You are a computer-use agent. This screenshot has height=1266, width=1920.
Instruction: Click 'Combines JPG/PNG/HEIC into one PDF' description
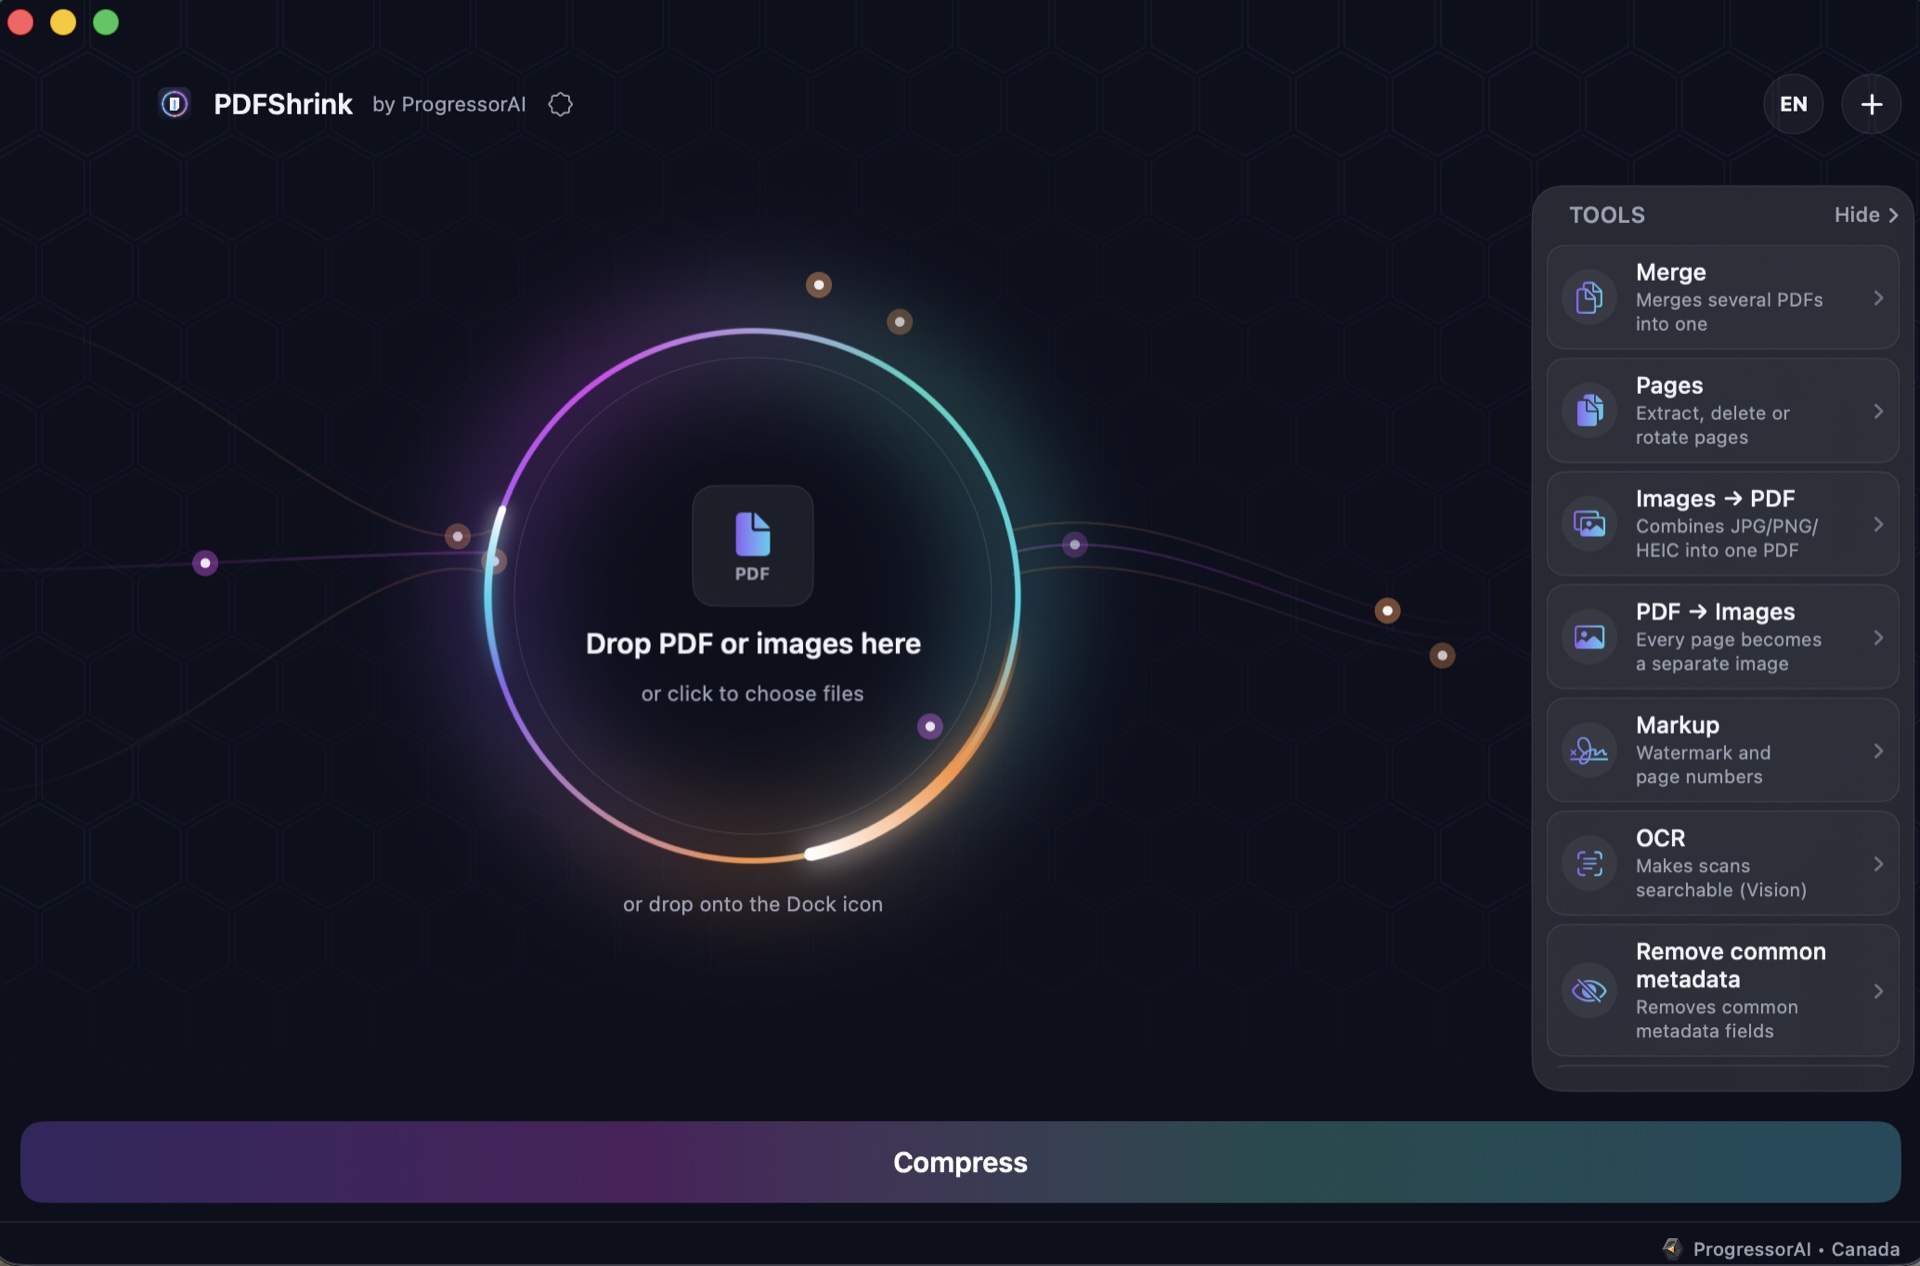tap(1726, 538)
